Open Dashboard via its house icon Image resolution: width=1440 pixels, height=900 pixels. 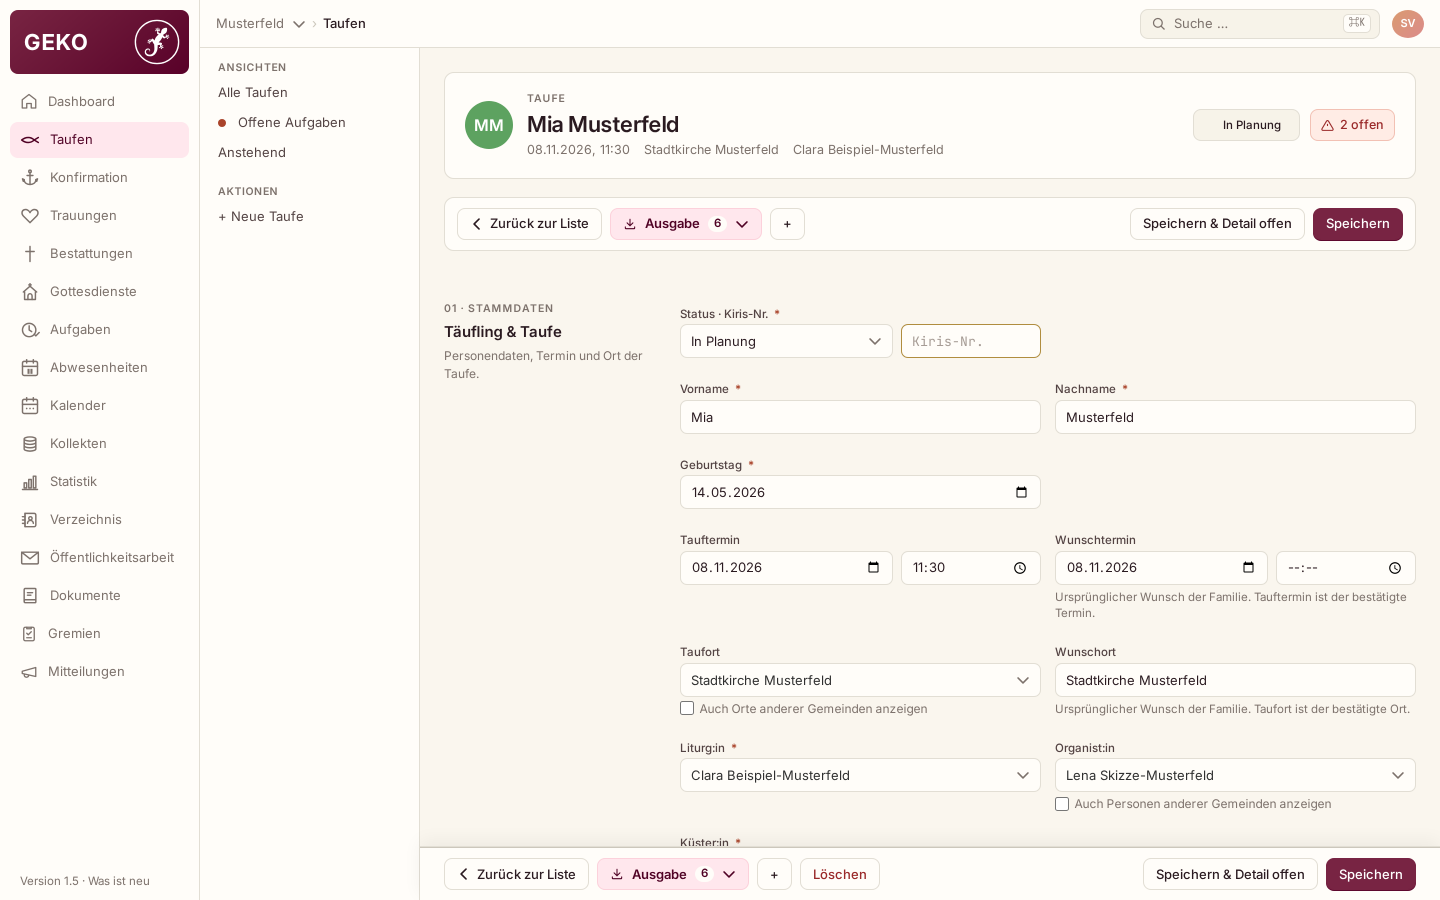(29, 101)
